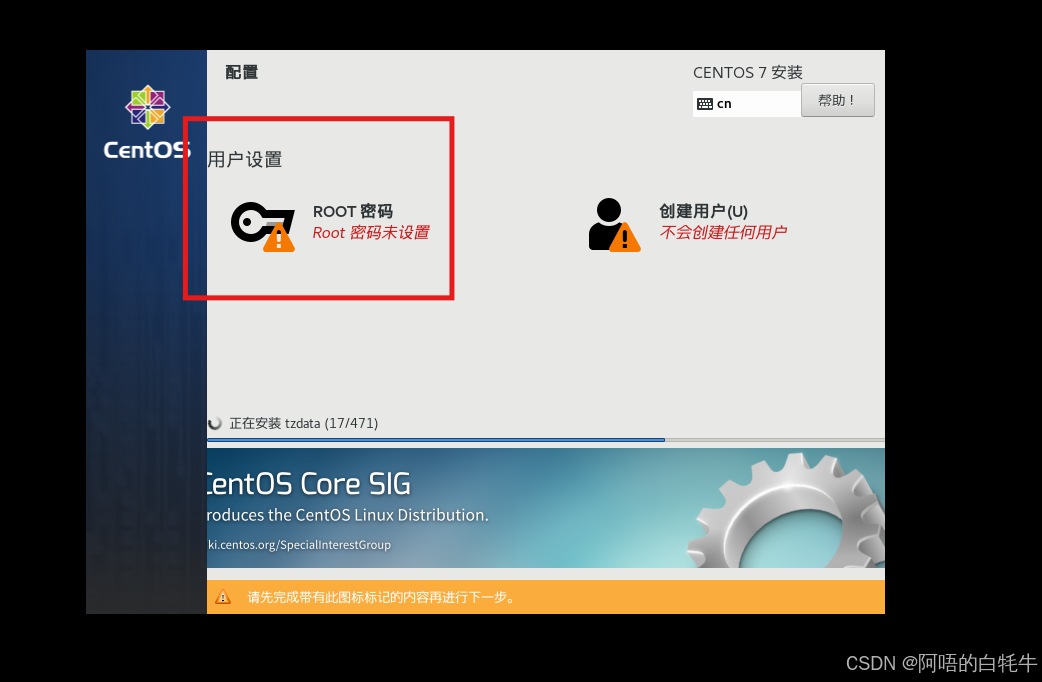Click SpecialInterestGroup wiki URL in banner
The width and height of the screenshot is (1042, 682).
point(299,545)
